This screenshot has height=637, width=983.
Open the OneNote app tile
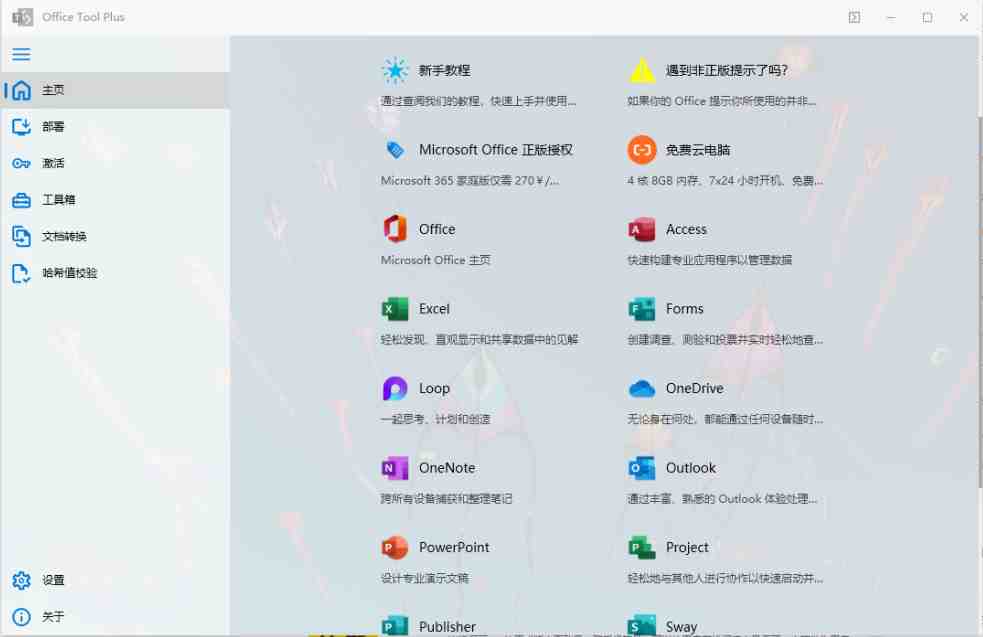click(448, 467)
